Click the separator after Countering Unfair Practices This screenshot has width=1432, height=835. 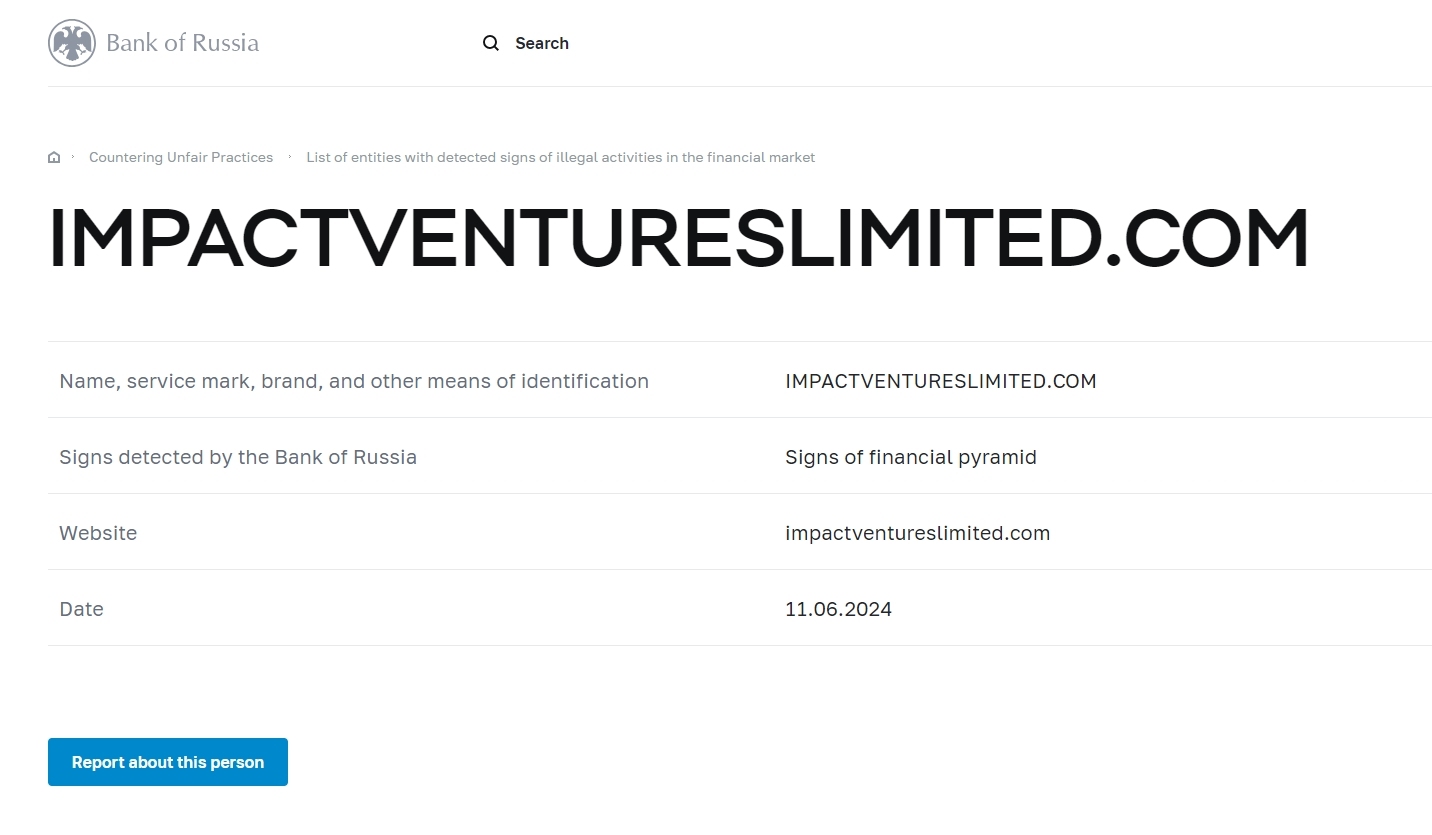(x=290, y=157)
